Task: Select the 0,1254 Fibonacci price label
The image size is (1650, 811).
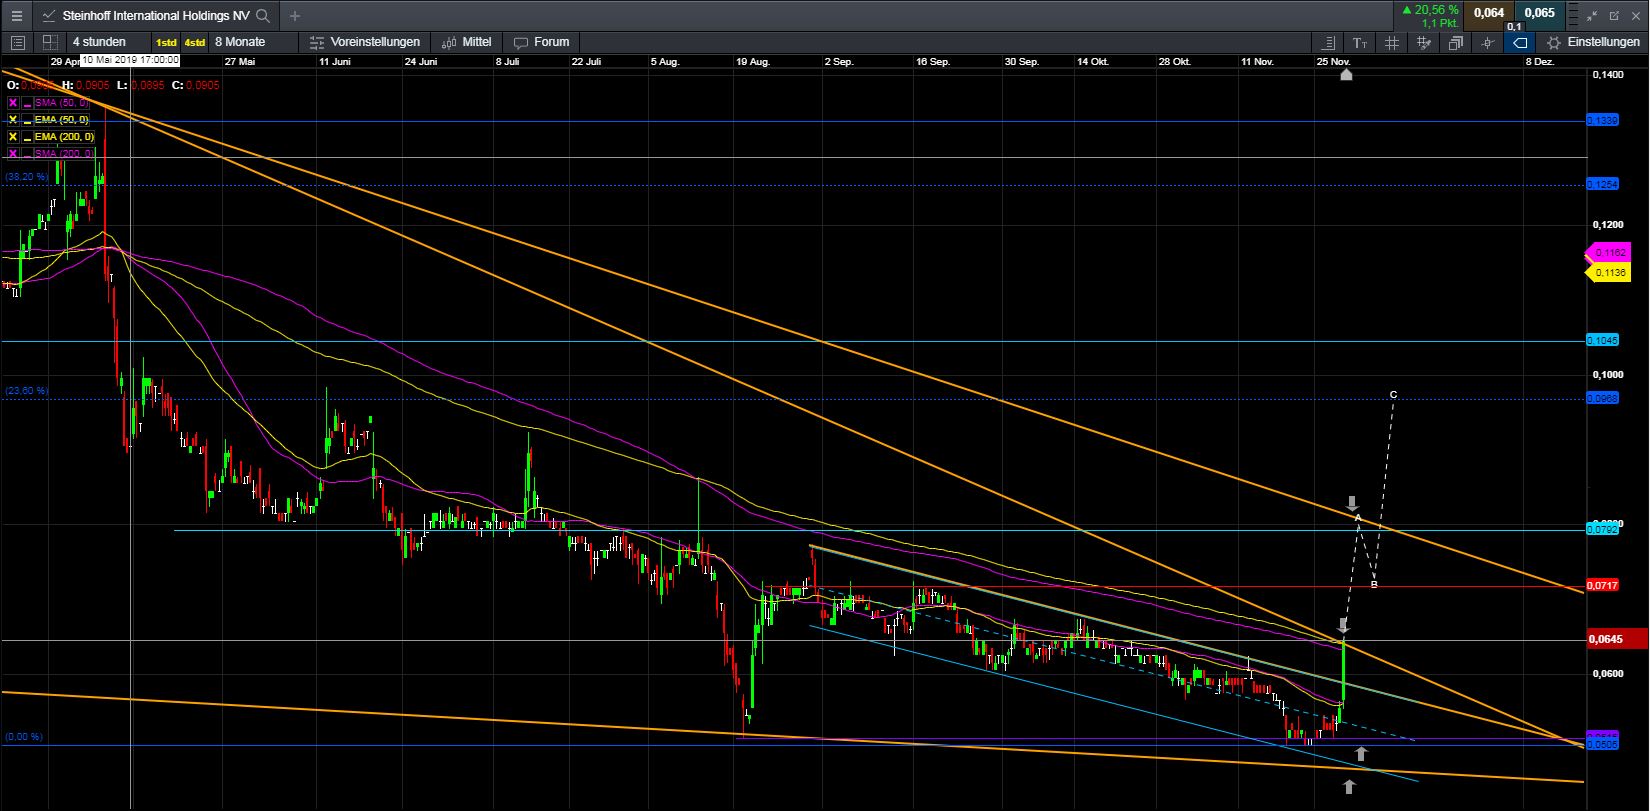Action: [x=1603, y=185]
